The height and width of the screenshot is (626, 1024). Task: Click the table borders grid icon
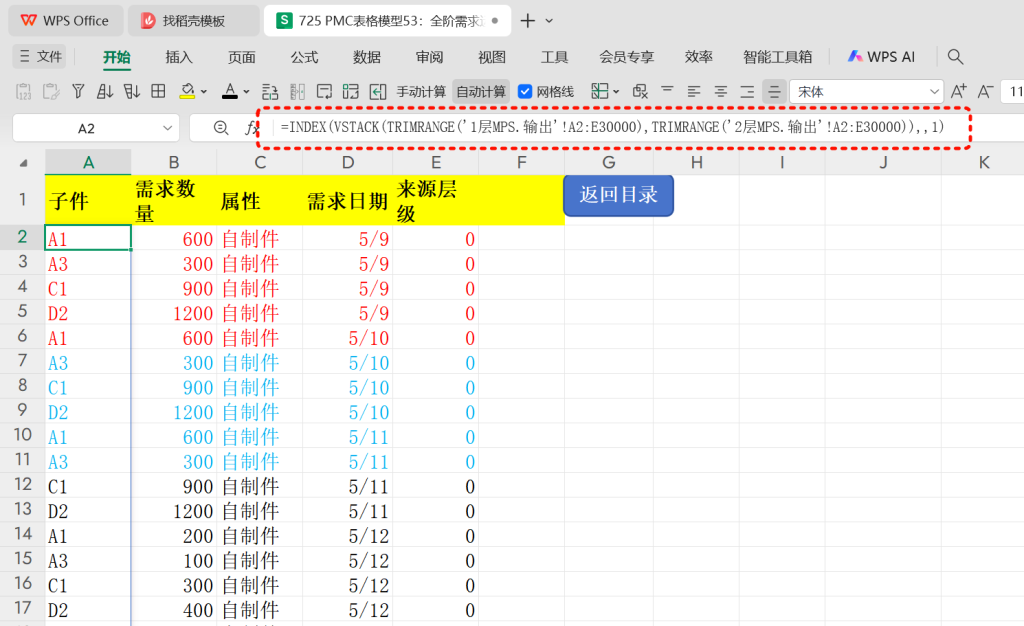158,91
